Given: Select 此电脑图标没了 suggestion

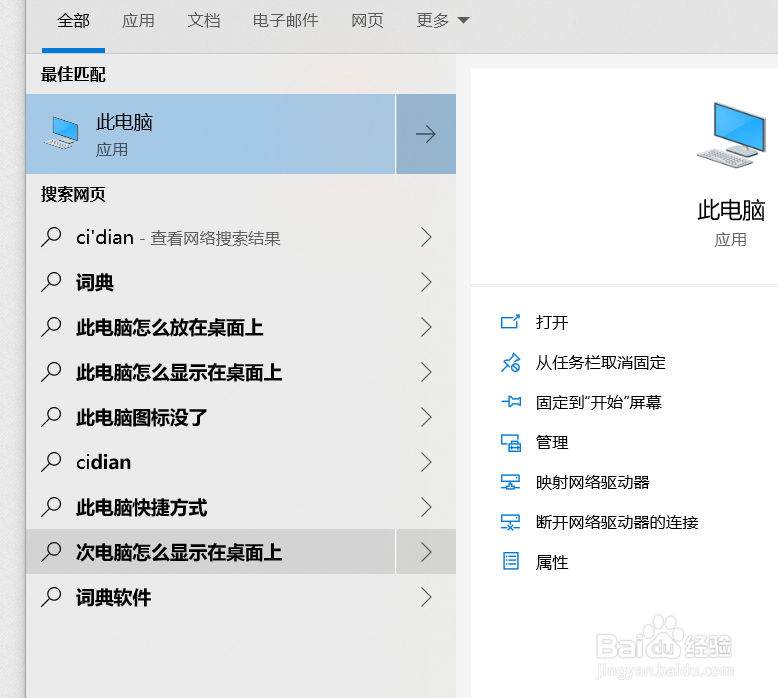Looking at the screenshot, I should pos(210,418).
